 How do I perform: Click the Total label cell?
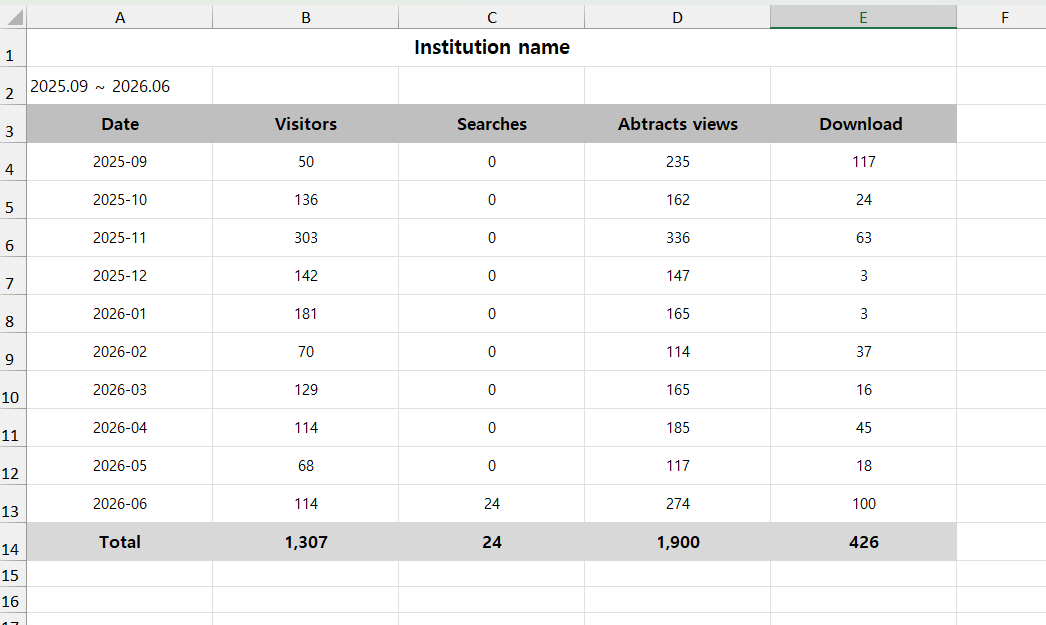tap(120, 542)
